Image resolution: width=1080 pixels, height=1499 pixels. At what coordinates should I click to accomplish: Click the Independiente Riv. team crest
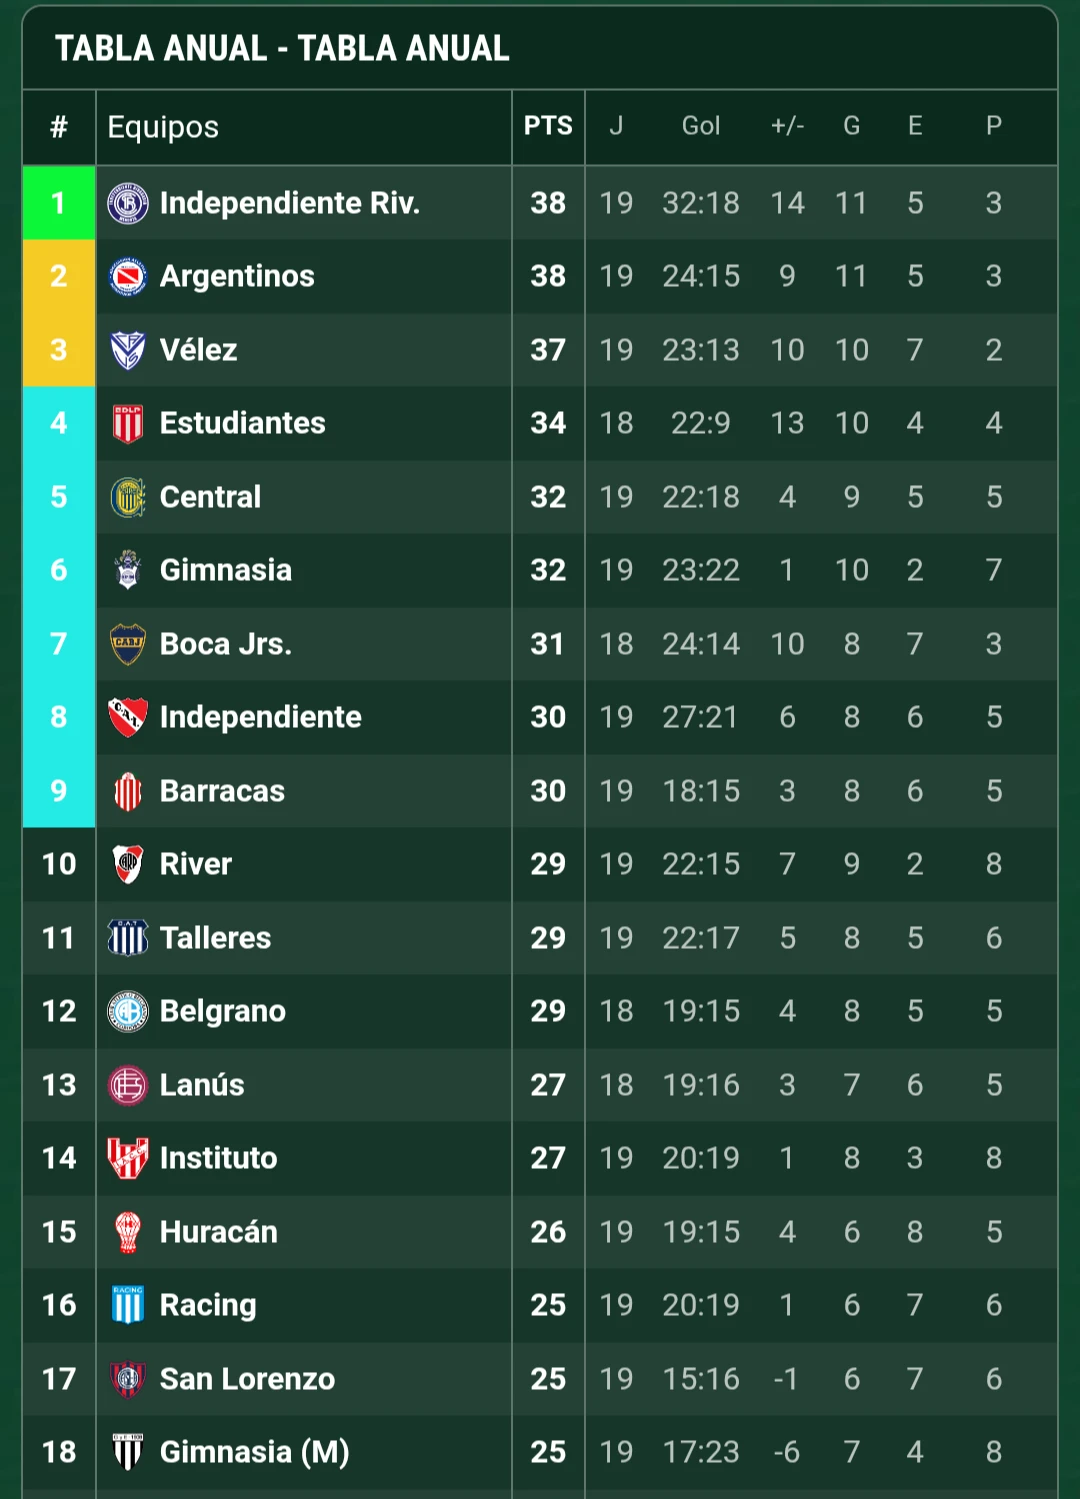(x=128, y=203)
